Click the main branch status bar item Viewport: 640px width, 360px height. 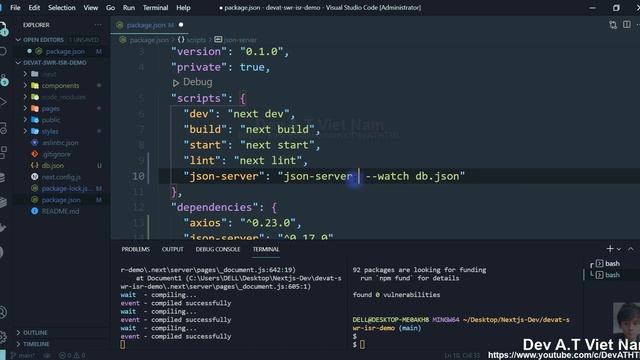pos(23,356)
